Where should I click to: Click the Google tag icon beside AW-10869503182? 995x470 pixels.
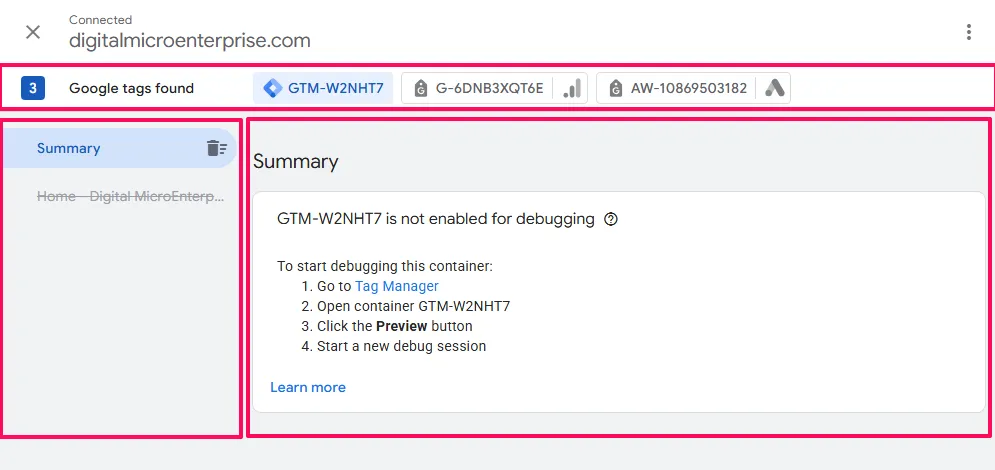pos(615,88)
